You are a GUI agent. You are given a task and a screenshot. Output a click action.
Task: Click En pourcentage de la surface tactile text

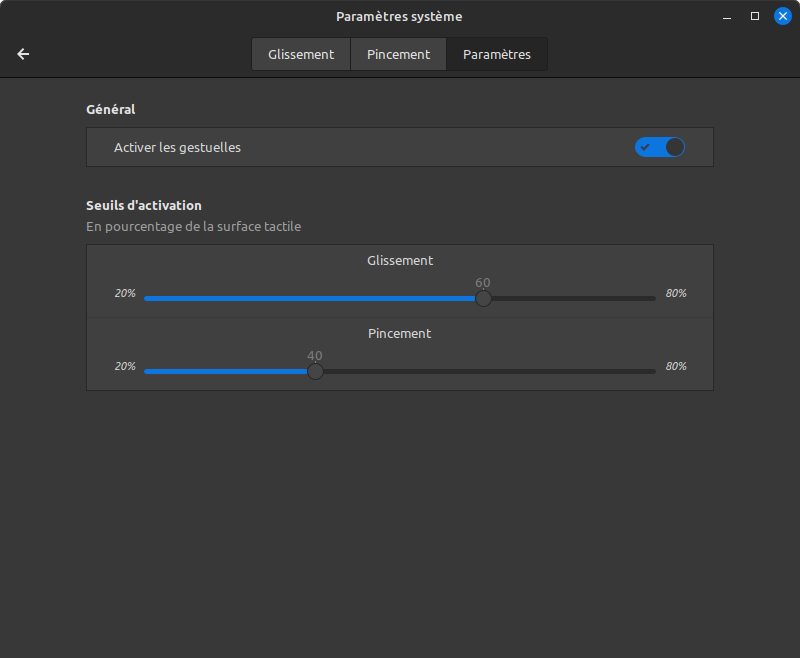pos(193,226)
